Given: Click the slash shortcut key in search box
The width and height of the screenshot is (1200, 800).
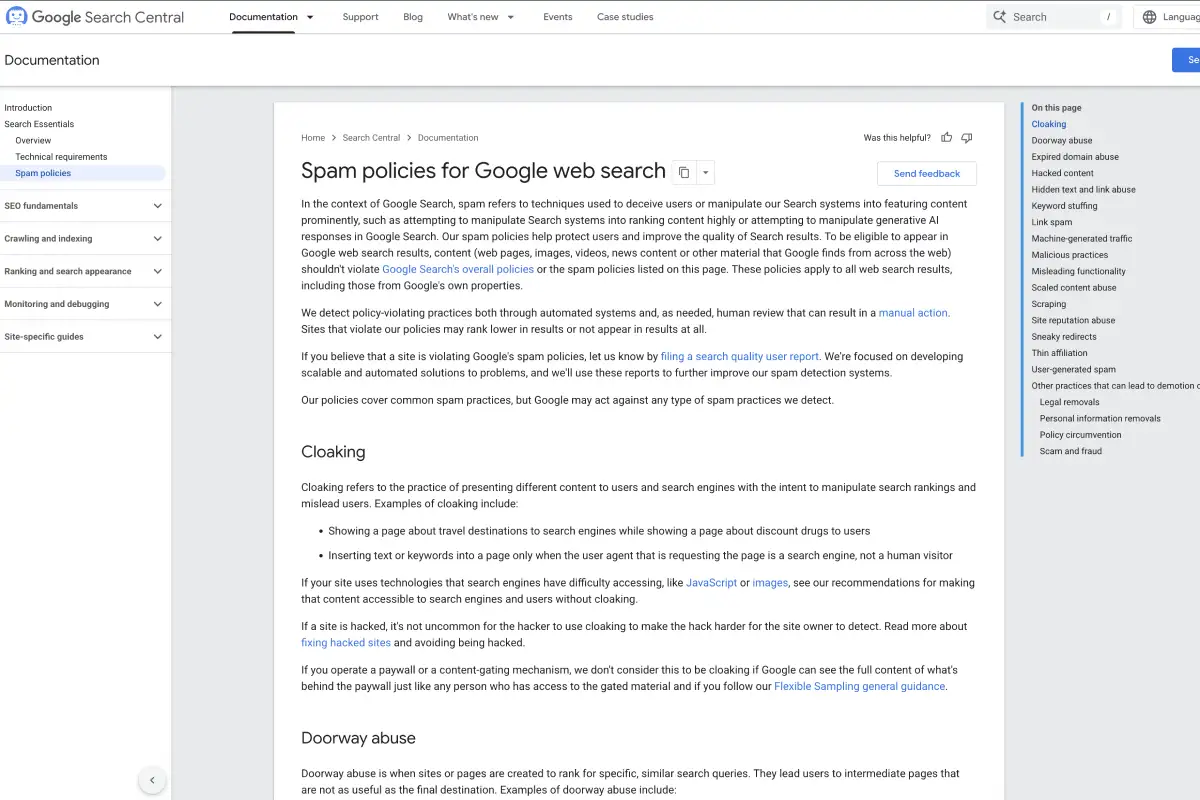Looking at the screenshot, I should 1107,17.
